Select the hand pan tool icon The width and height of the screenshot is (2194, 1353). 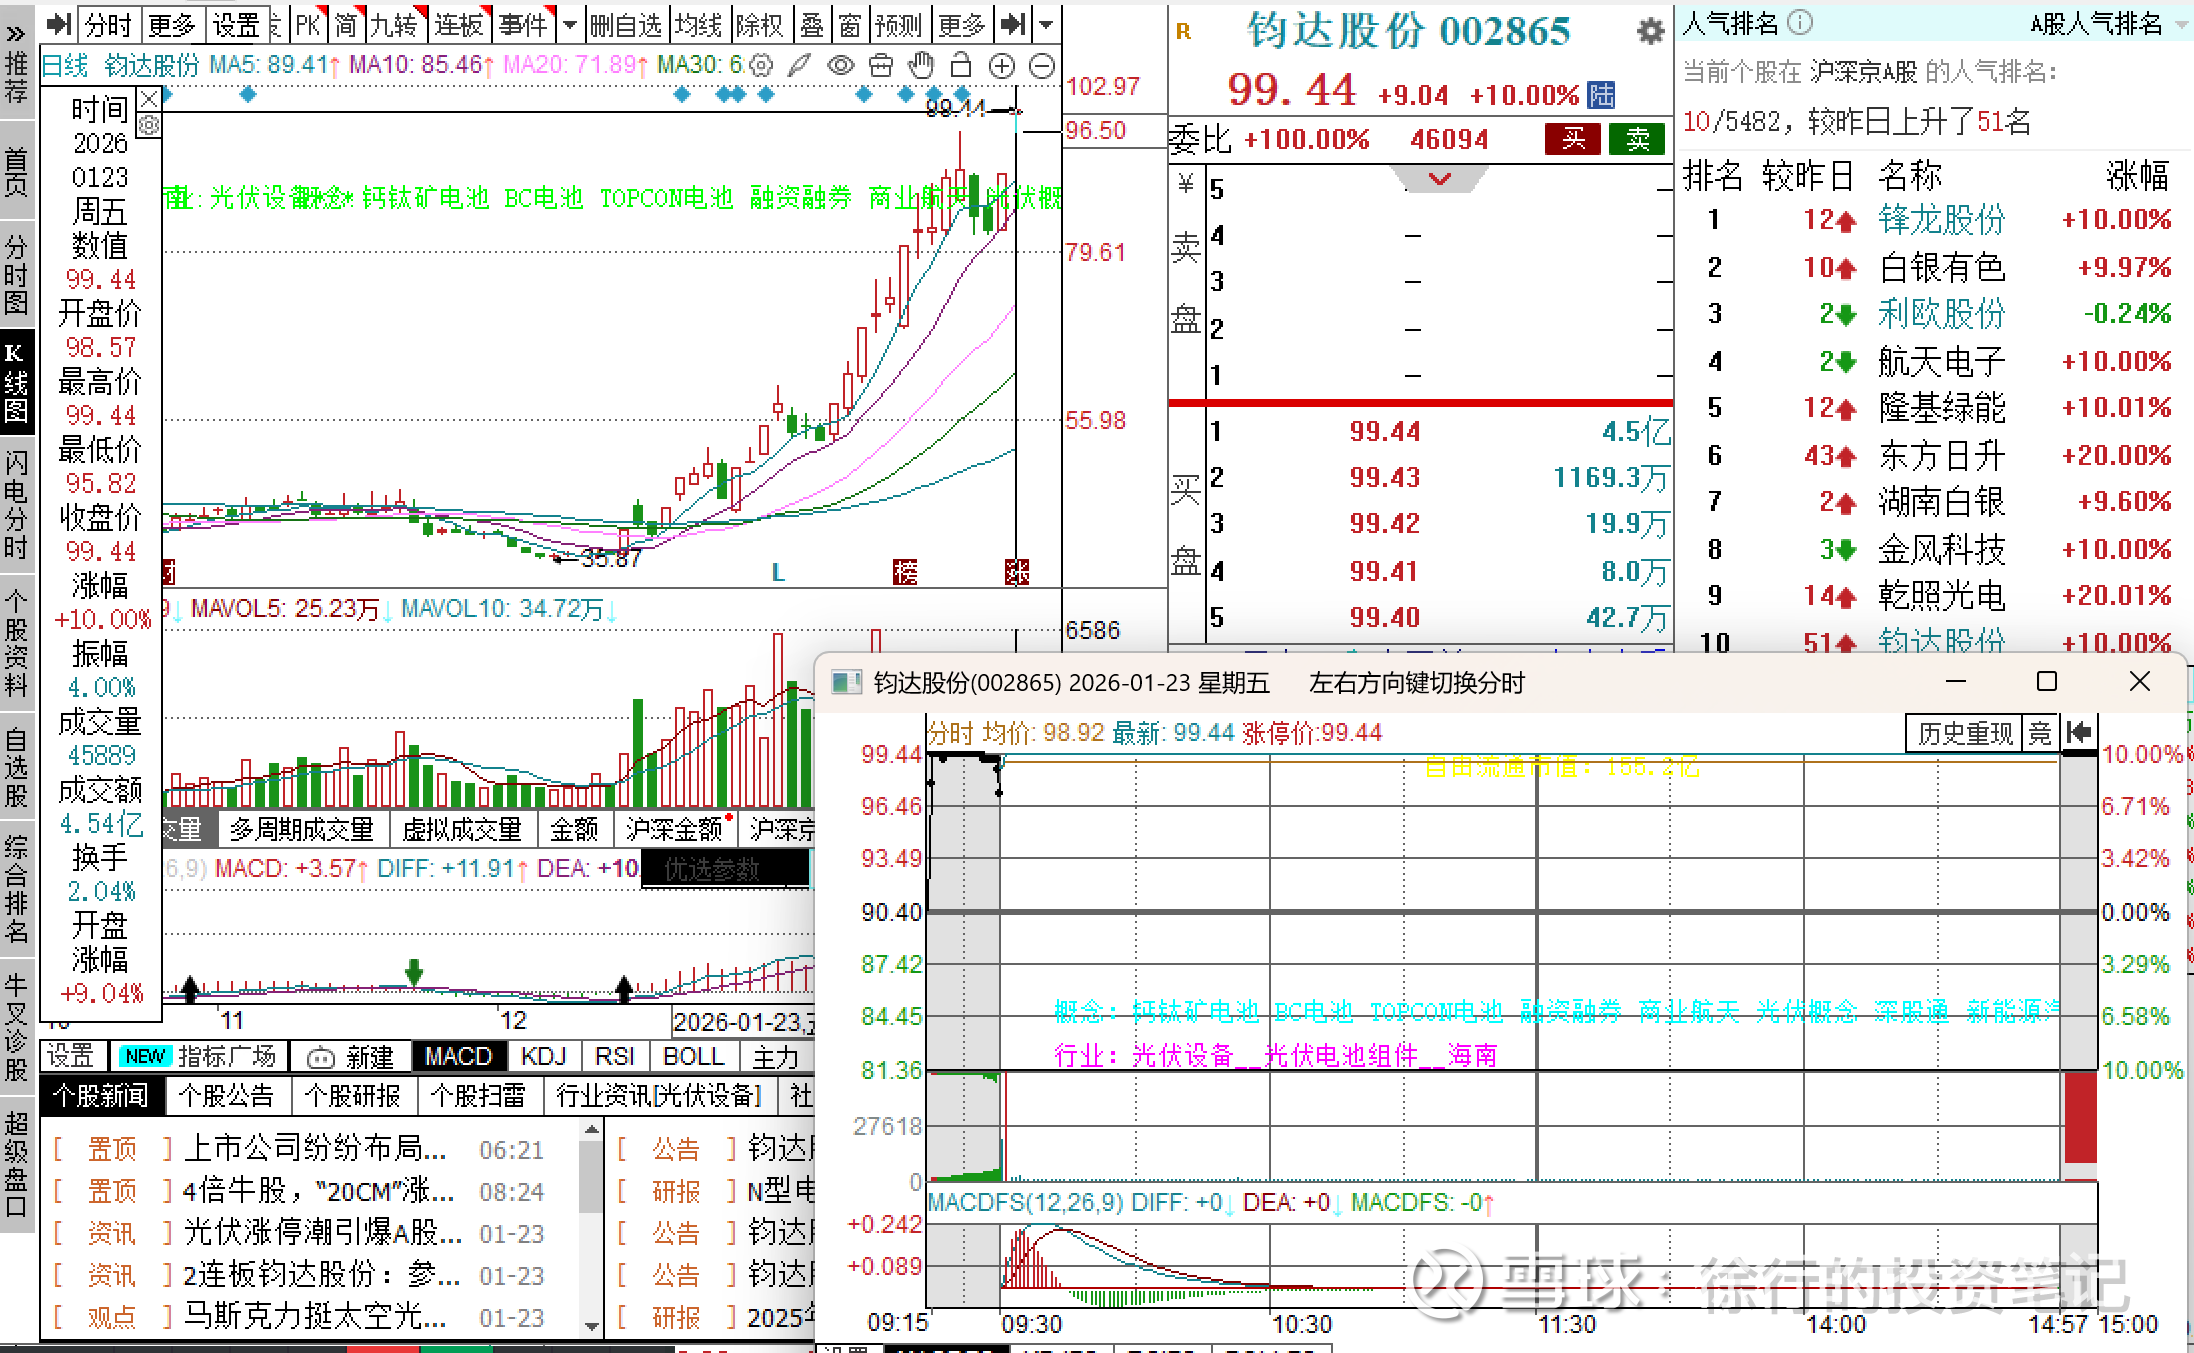tap(920, 67)
